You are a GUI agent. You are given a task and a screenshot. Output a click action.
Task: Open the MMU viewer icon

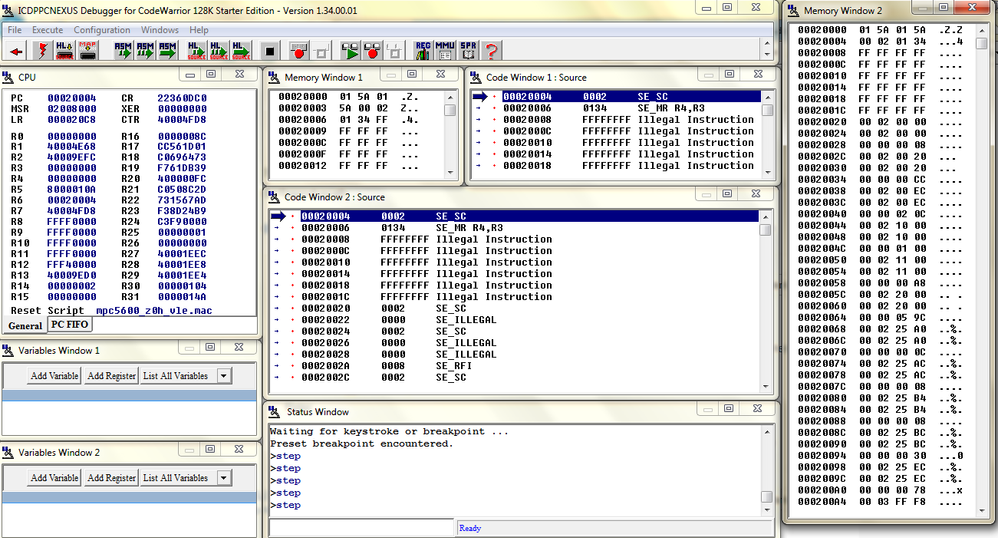(x=445, y=51)
